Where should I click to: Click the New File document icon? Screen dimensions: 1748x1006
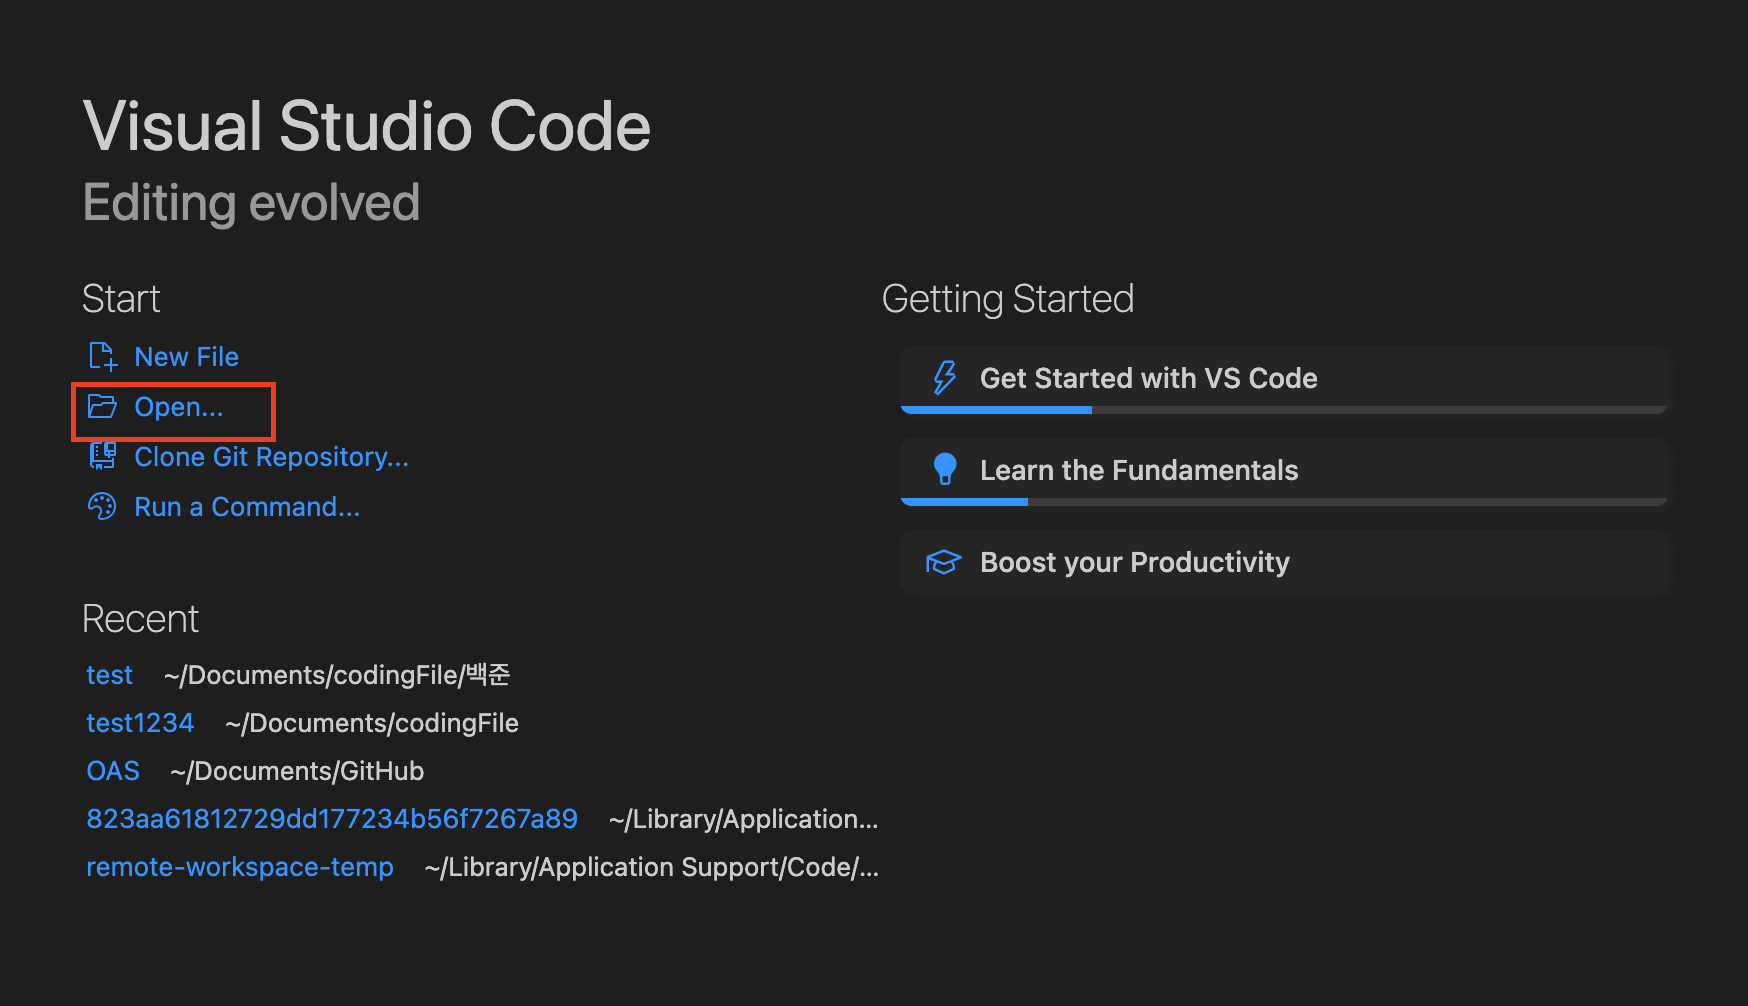pos(103,357)
